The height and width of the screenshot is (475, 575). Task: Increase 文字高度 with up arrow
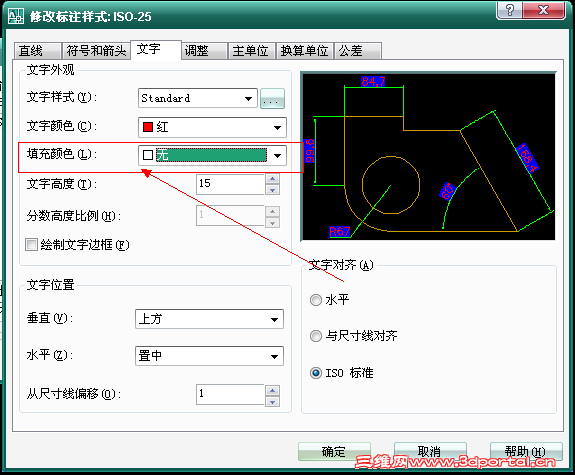coord(272,179)
